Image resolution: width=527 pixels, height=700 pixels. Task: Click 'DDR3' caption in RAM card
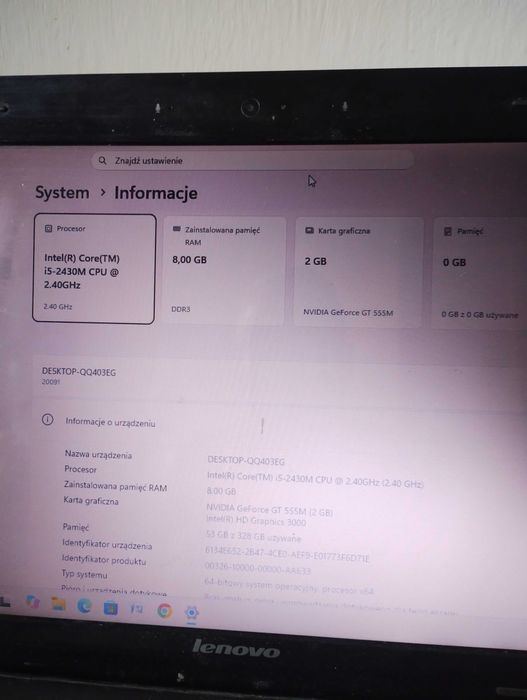click(181, 309)
